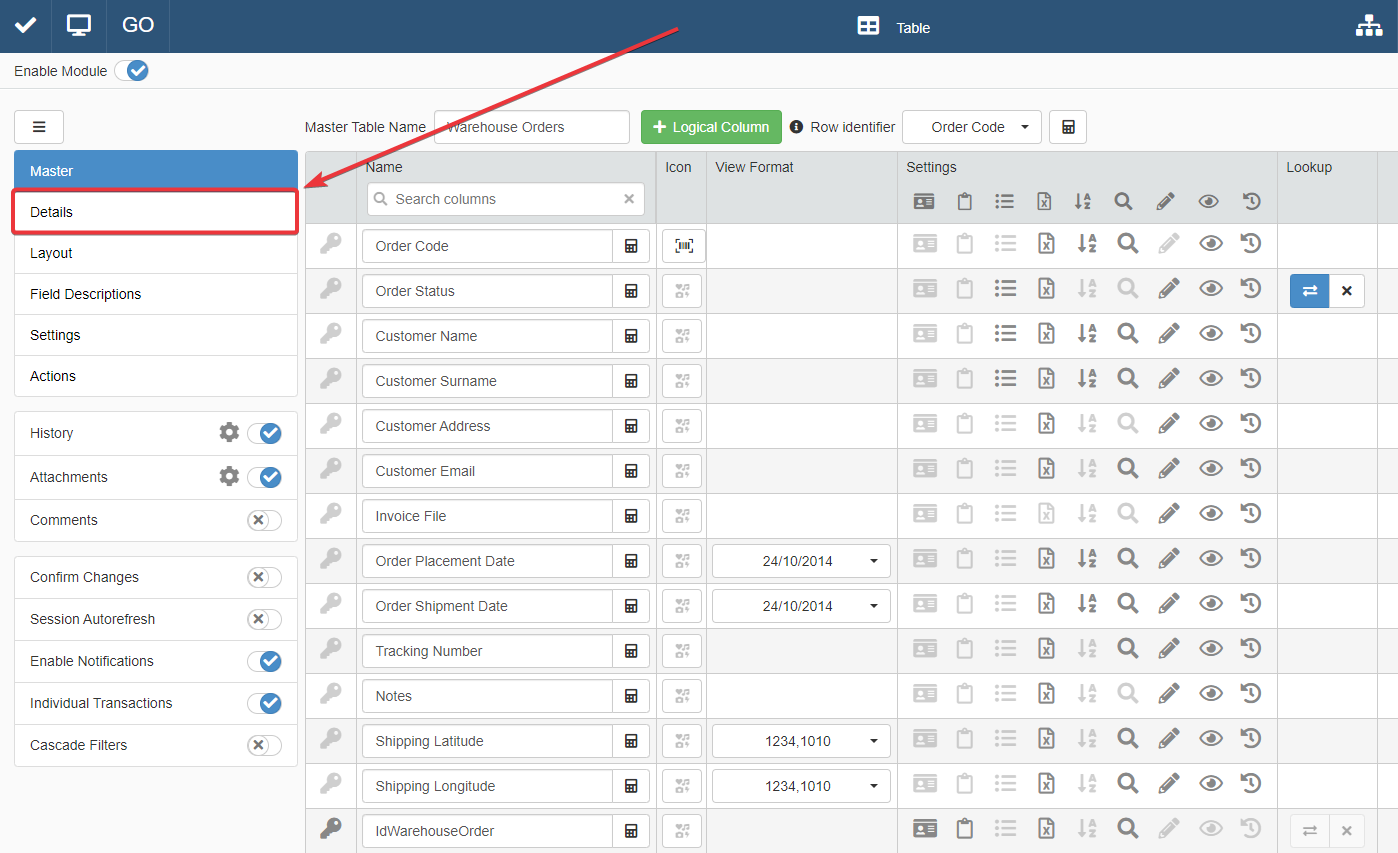Click the Logical Column button
This screenshot has width=1398, height=853.
[x=711, y=127]
